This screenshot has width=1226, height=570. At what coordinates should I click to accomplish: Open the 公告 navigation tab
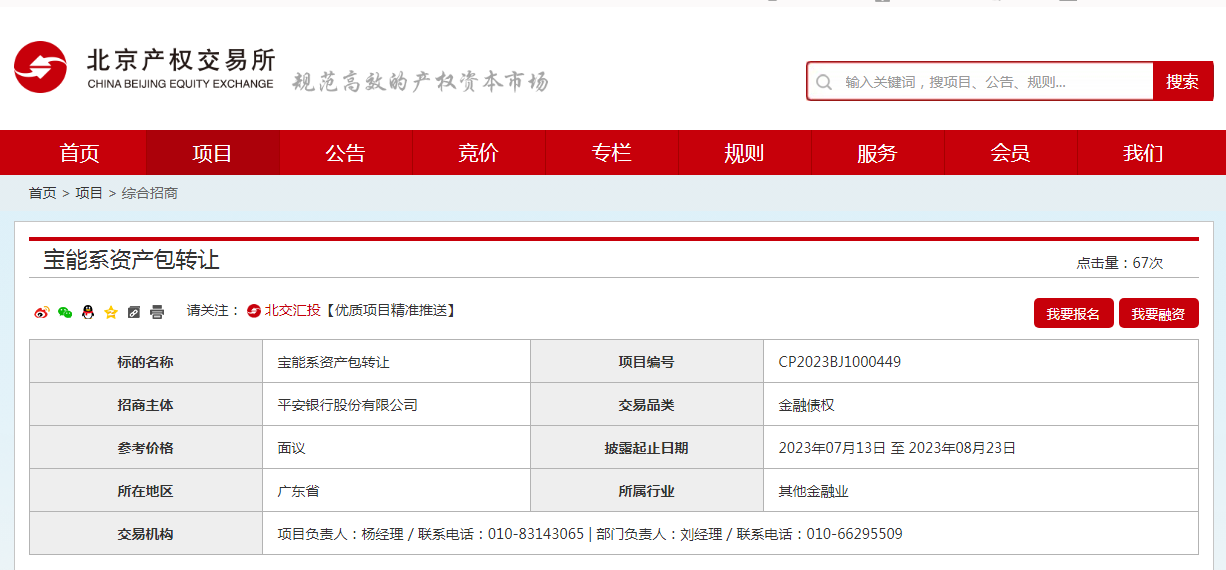[x=346, y=153]
